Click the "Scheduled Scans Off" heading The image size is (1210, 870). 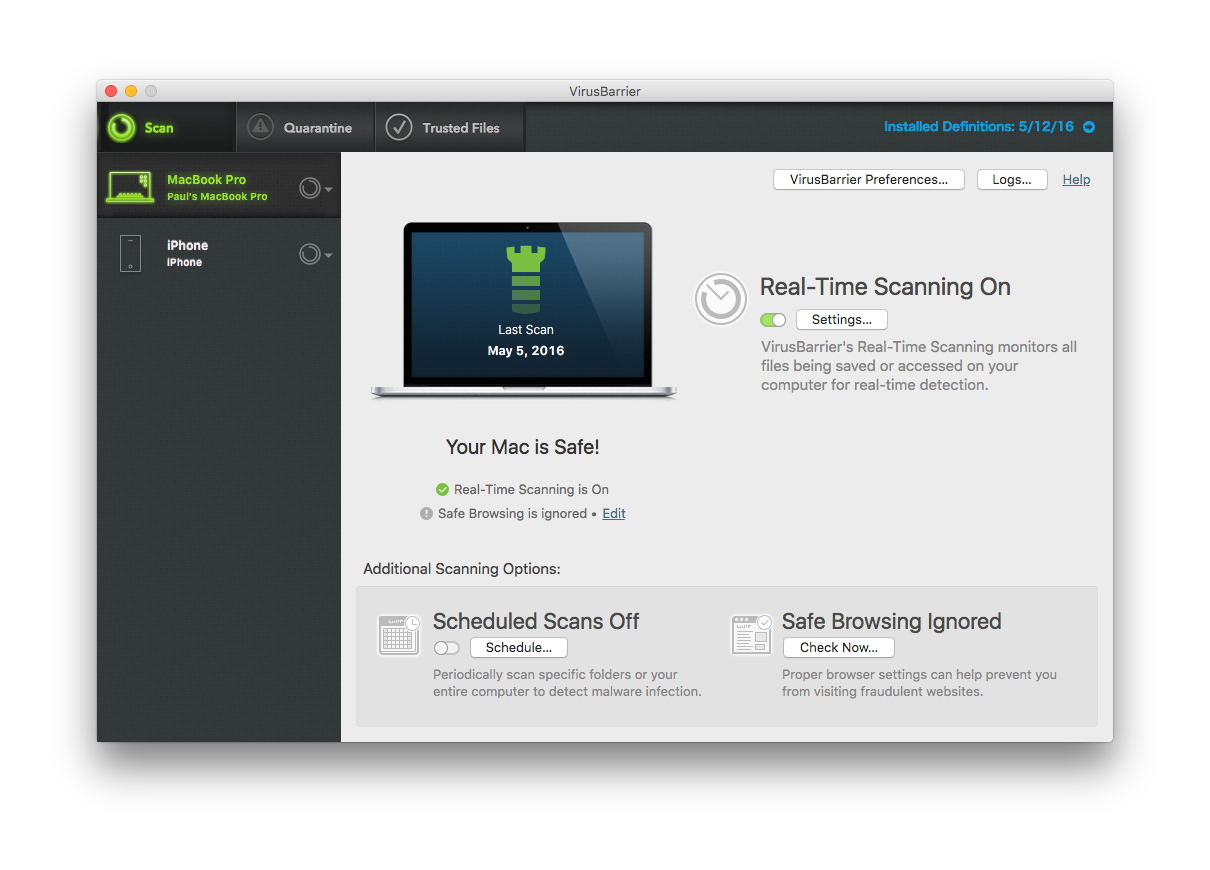(x=536, y=621)
